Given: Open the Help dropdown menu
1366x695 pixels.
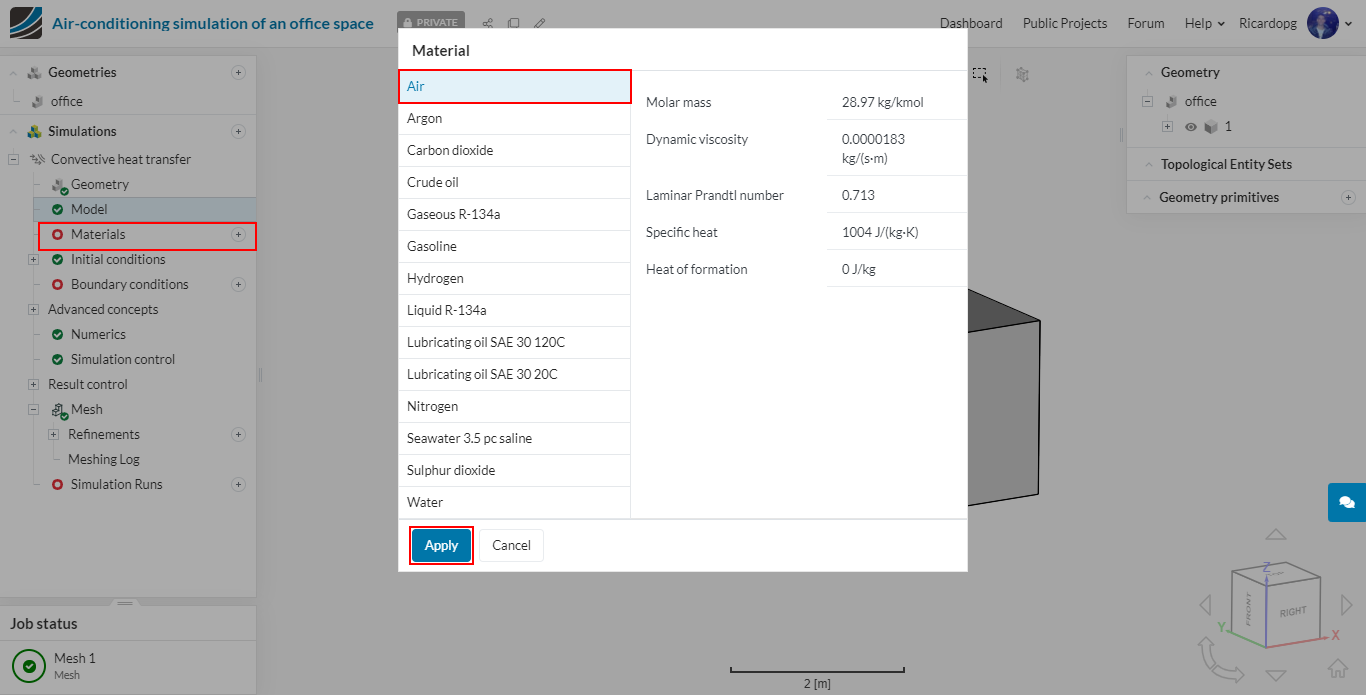Looking at the screenshot, I should (1204, 23).
